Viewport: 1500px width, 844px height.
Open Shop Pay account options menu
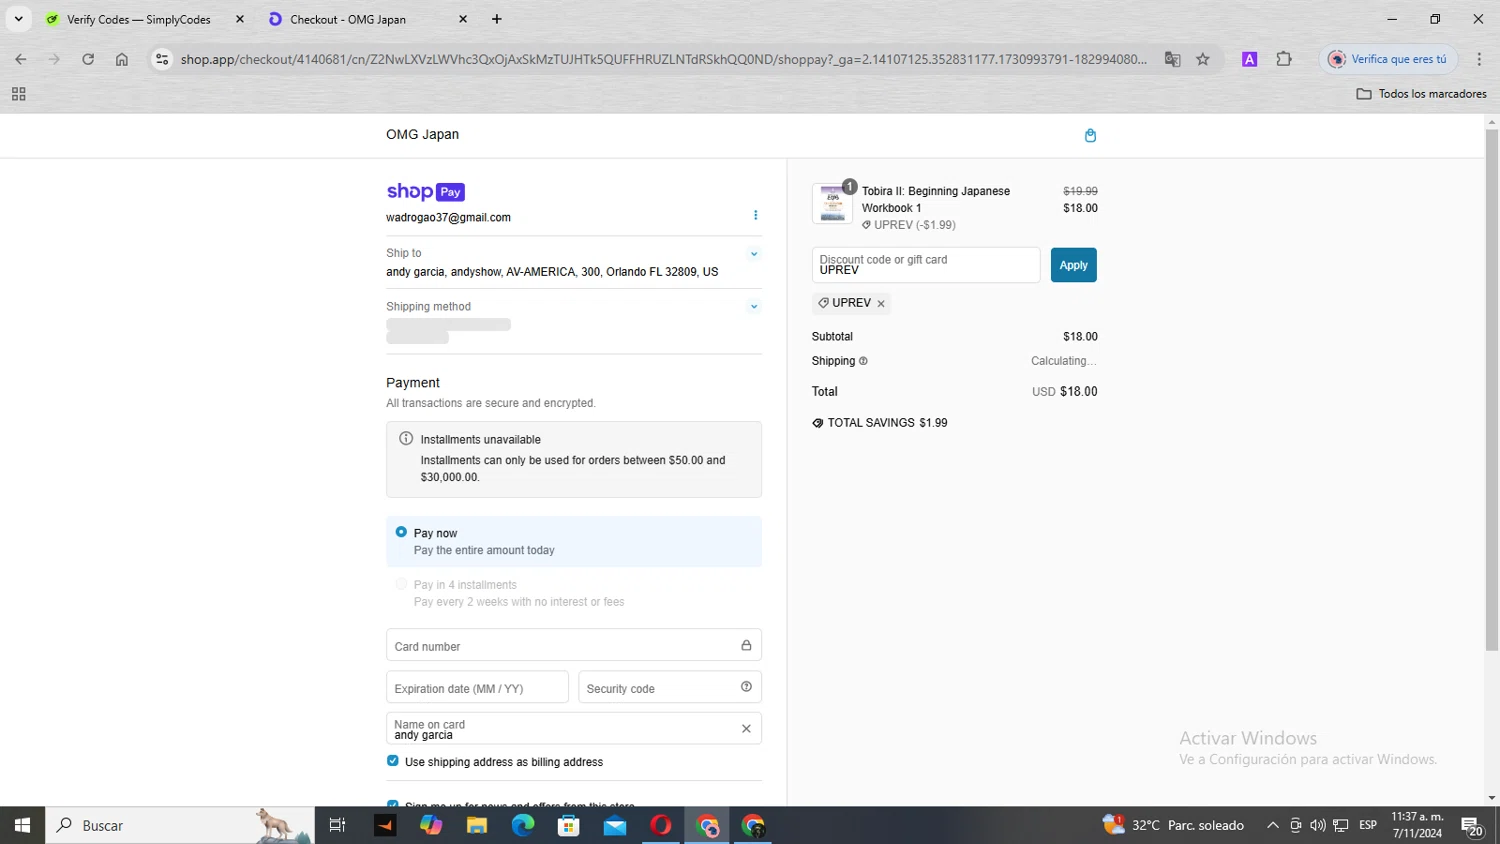755,215
